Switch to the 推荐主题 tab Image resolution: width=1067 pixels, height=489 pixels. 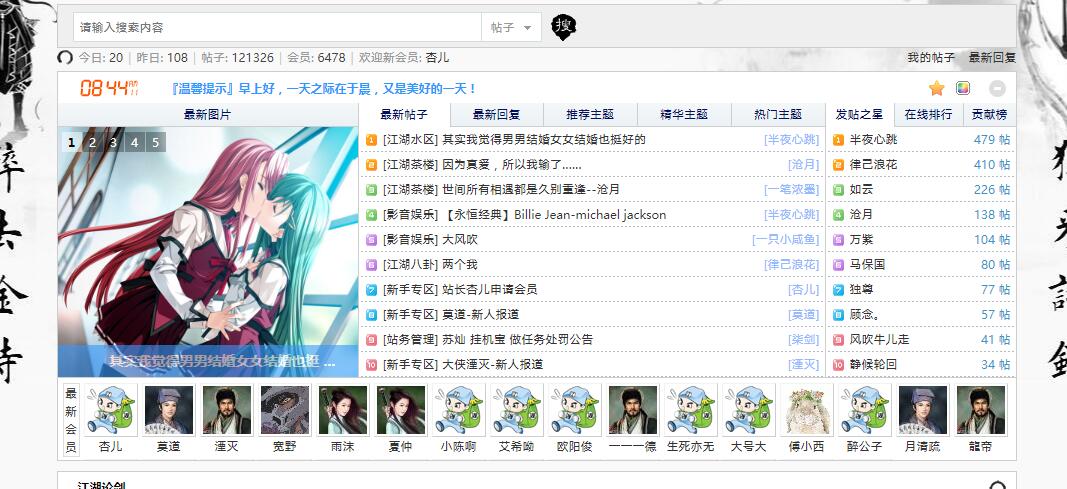590,114
